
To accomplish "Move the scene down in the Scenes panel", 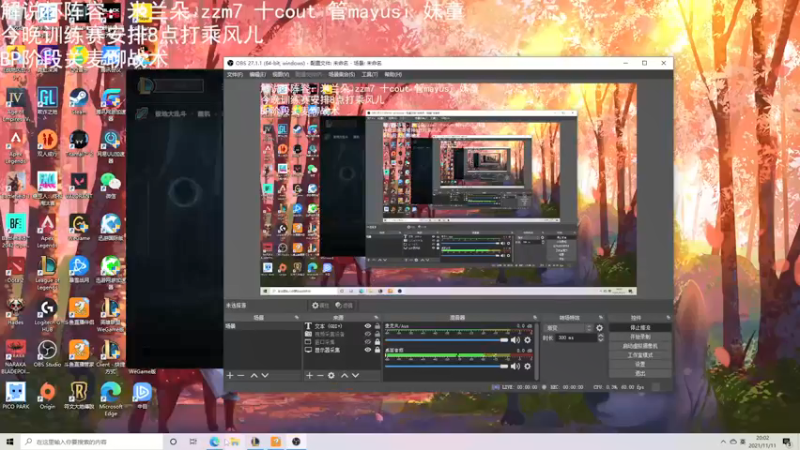I will (265, 376).
